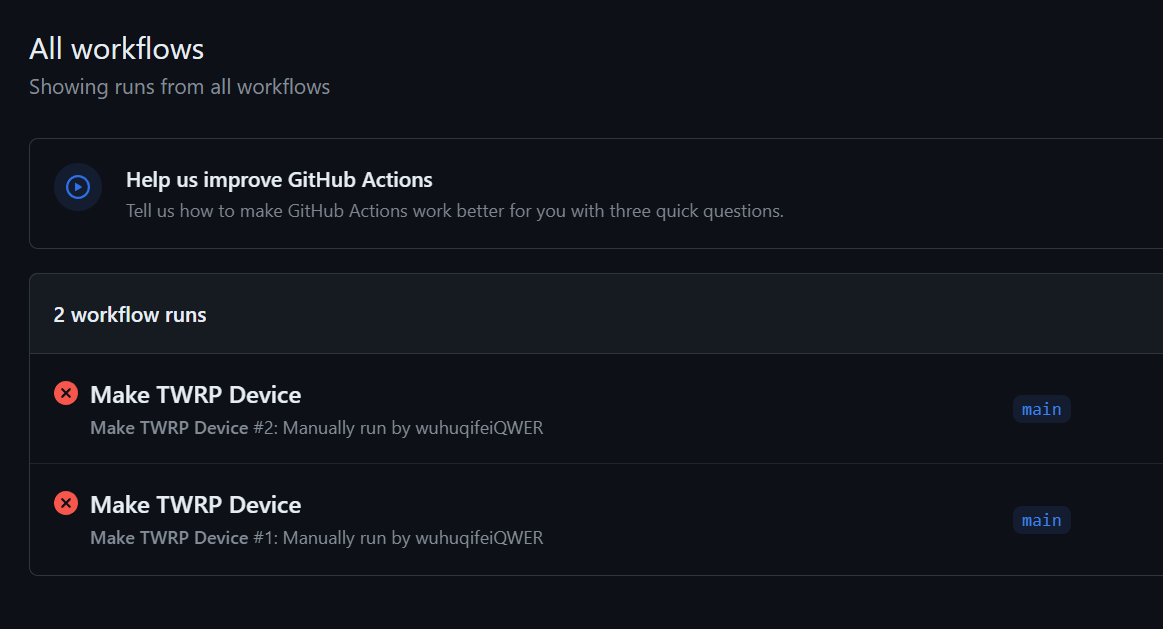Screen dimensions: 1163x629
Task: Click the failed status icon for run #2
Action: tap(66, 393)
